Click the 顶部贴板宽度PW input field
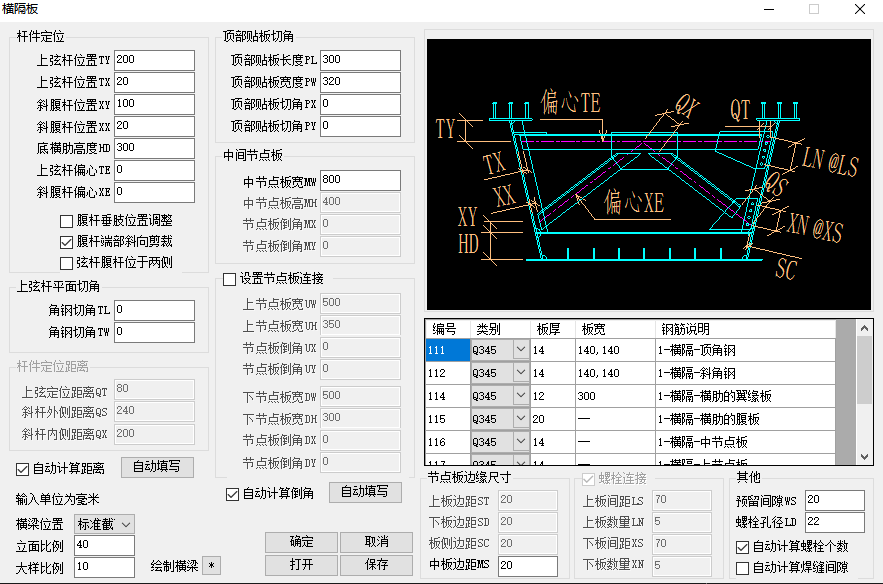Image resolution: width=883 pixels, height=584 pixels. pos(360,82)
